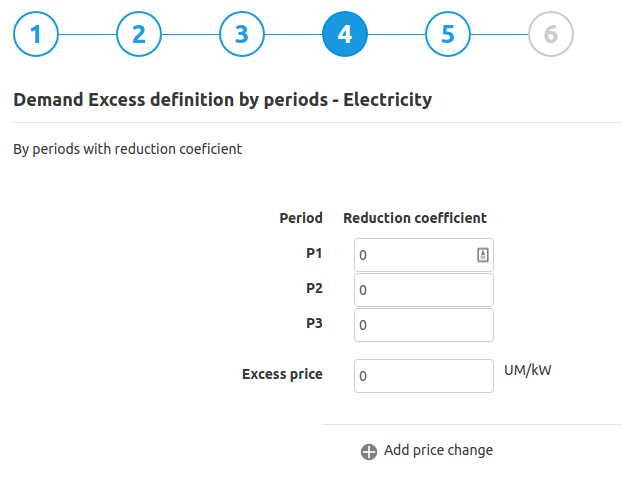
Task: Jump to step 2 circle
Action: click(139, 34)
